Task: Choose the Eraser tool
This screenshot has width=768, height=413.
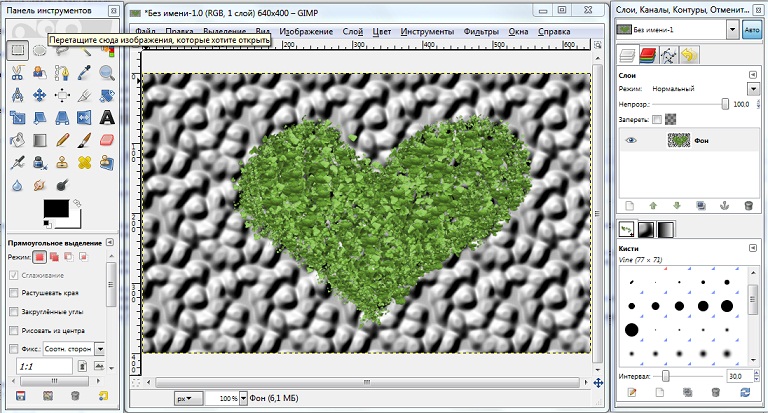Action: click(107, 140)
